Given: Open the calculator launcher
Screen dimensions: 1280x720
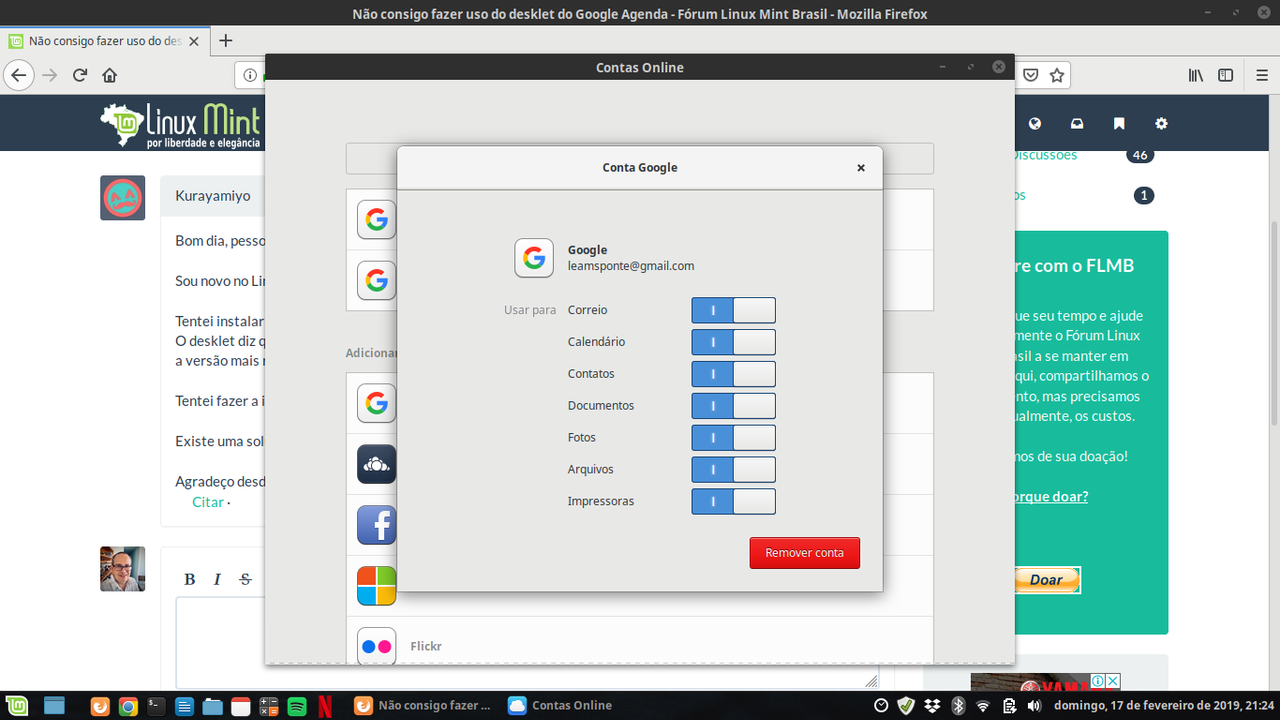Looking at the screenshot, I should 268,705.
